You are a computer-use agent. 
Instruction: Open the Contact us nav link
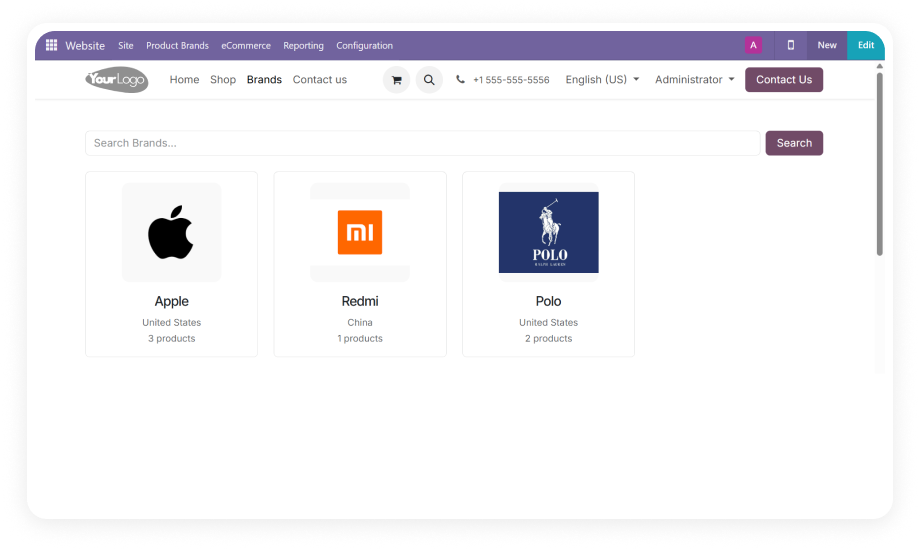click(x=320, y=79)
